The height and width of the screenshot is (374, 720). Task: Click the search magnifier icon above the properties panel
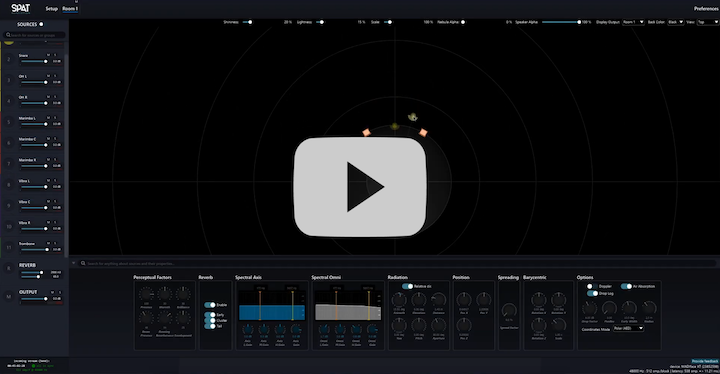83,263
